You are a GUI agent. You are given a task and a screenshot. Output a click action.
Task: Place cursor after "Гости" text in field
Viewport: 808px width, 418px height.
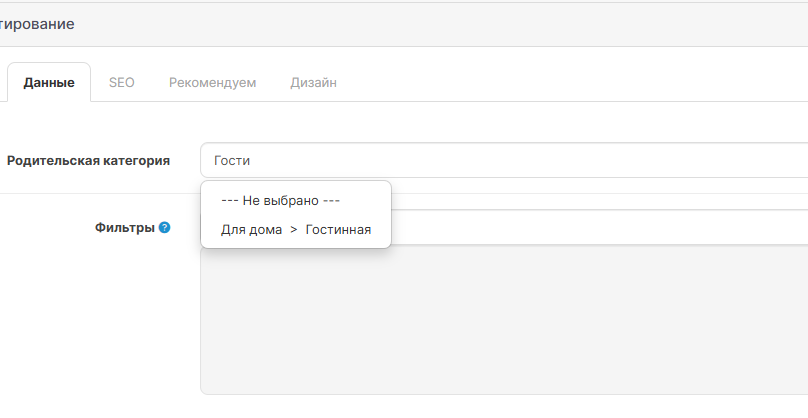coord(252,160)
